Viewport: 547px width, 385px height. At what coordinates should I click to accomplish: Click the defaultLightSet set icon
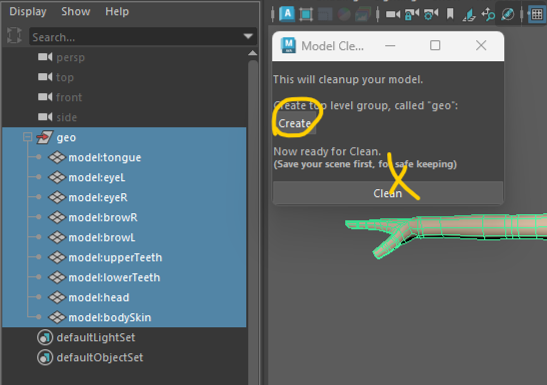pos(45,338)
